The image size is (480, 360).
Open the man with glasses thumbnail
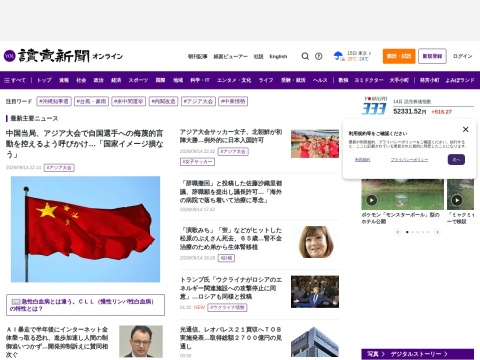coord(141,342)
